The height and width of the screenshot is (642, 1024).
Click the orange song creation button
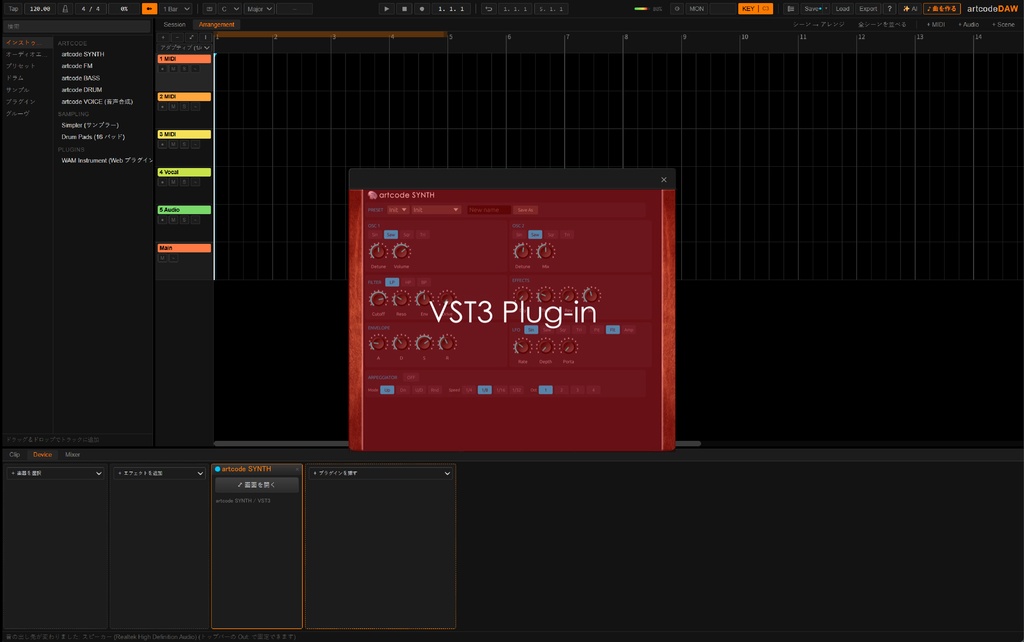click(941, 8)
